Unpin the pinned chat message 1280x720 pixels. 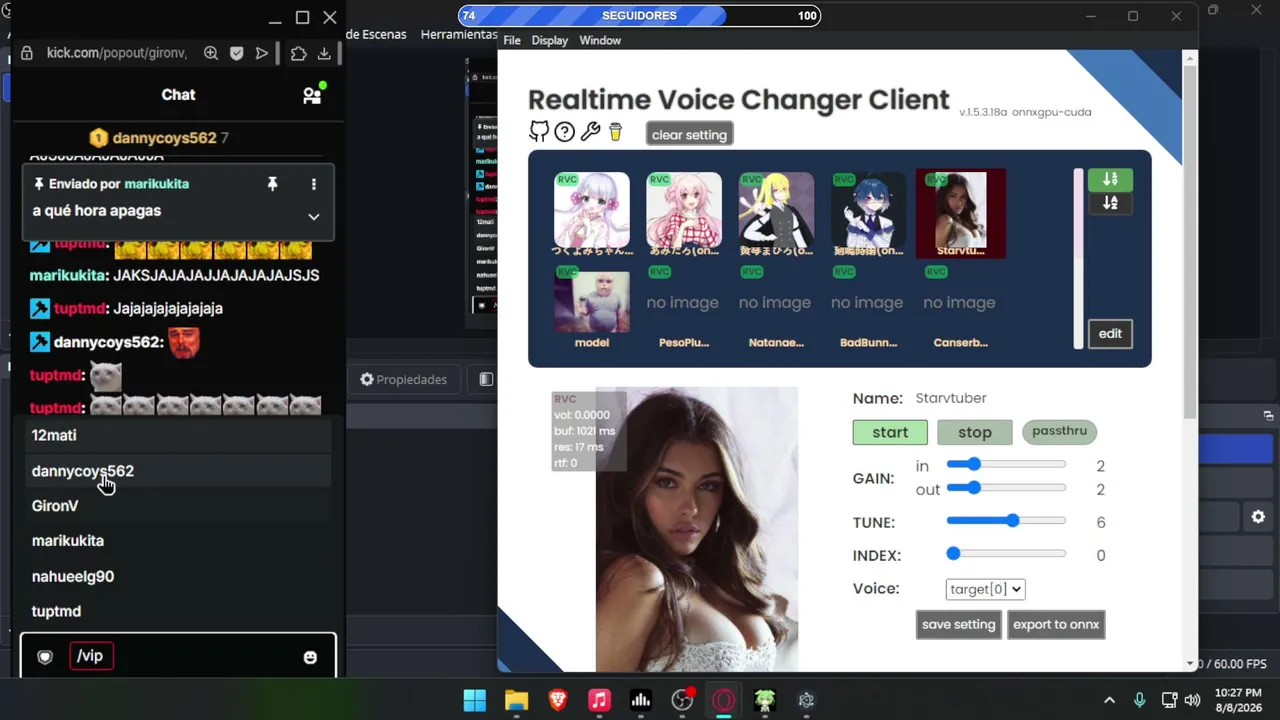(x=272, y=184)
